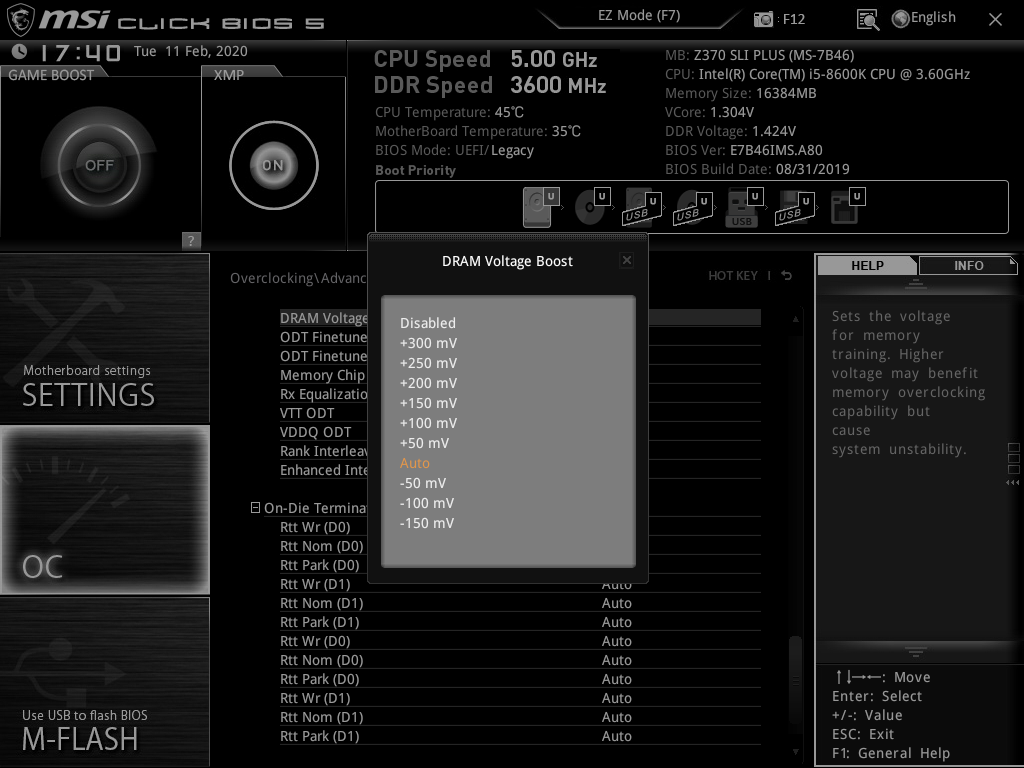Select the CD/DVD drive boot priority icon
The width and height of the screenshot is (1024, 768).
coord(592,207)
